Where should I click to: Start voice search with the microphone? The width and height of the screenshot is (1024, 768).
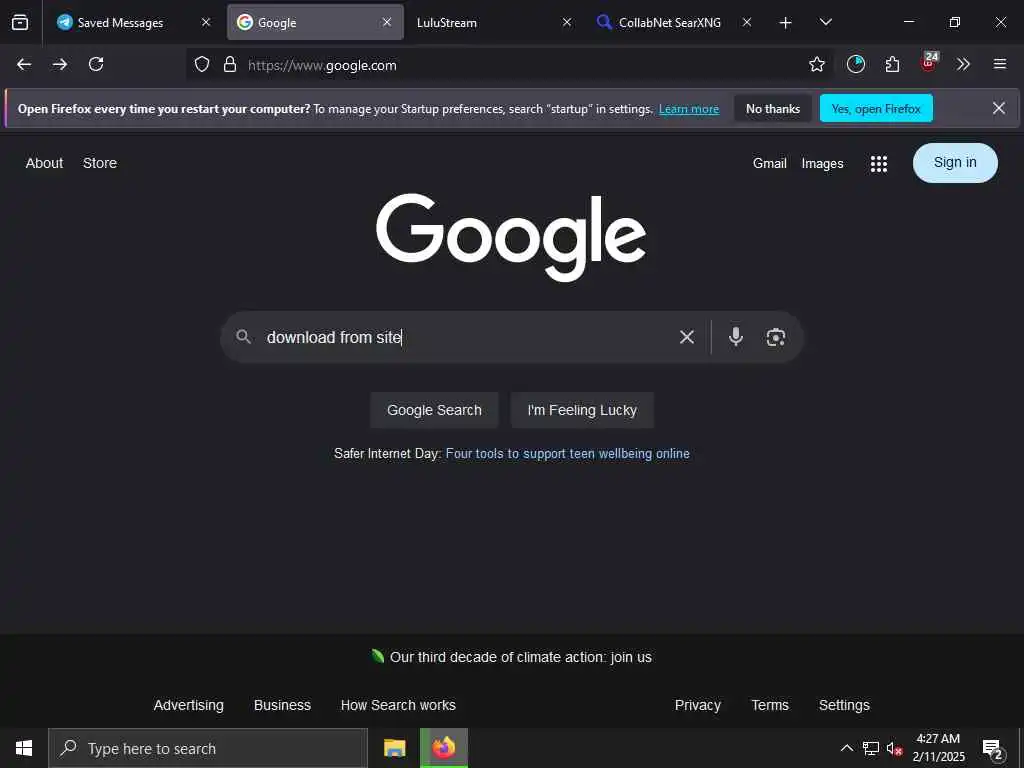coord(735,336)
